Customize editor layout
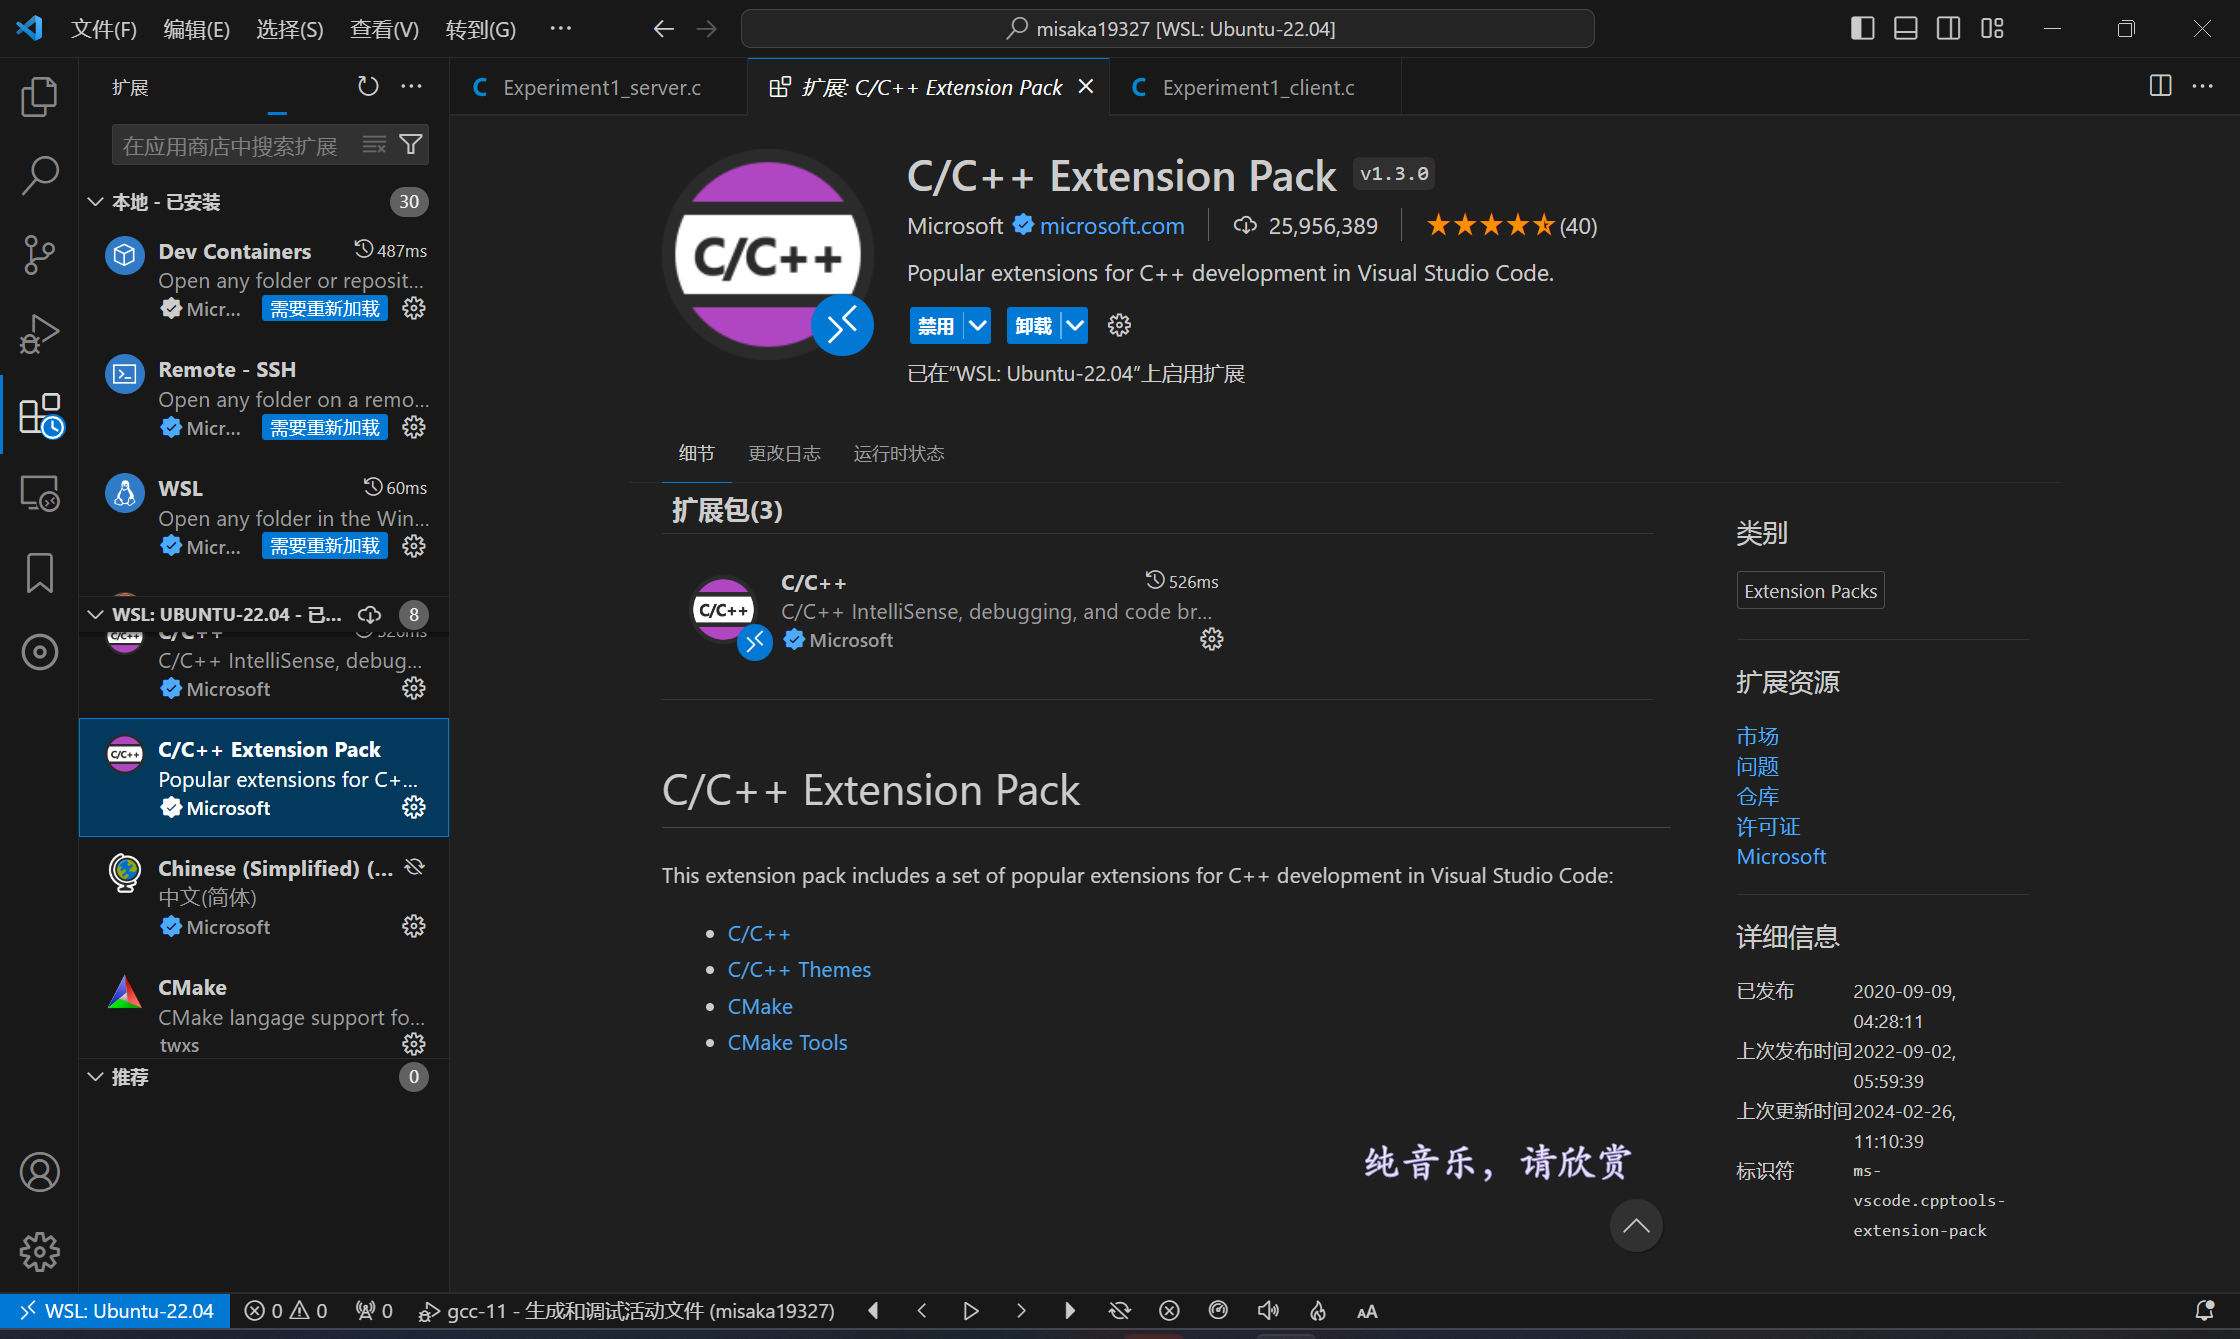Viewport: 2240px width, 1339px height. 1992,29
